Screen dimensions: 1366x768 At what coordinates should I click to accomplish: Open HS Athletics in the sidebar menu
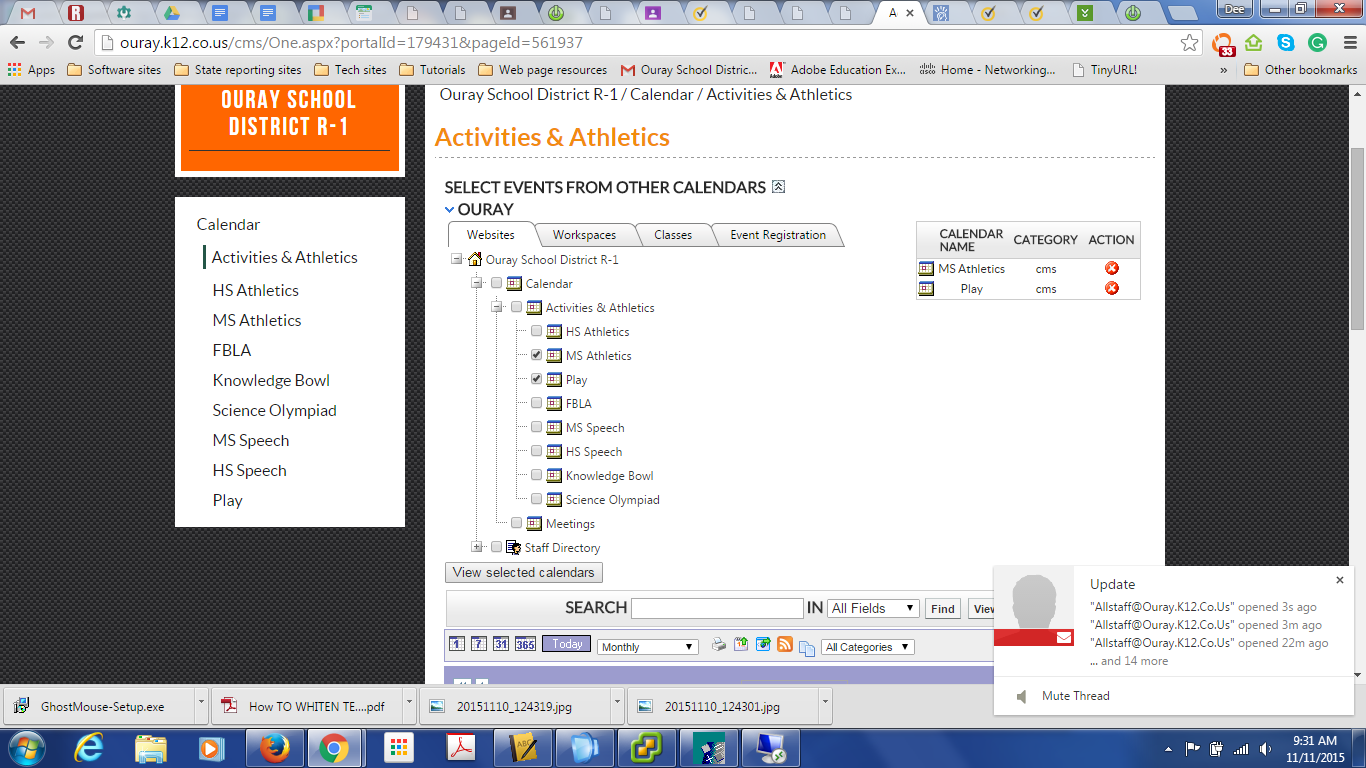255,290
